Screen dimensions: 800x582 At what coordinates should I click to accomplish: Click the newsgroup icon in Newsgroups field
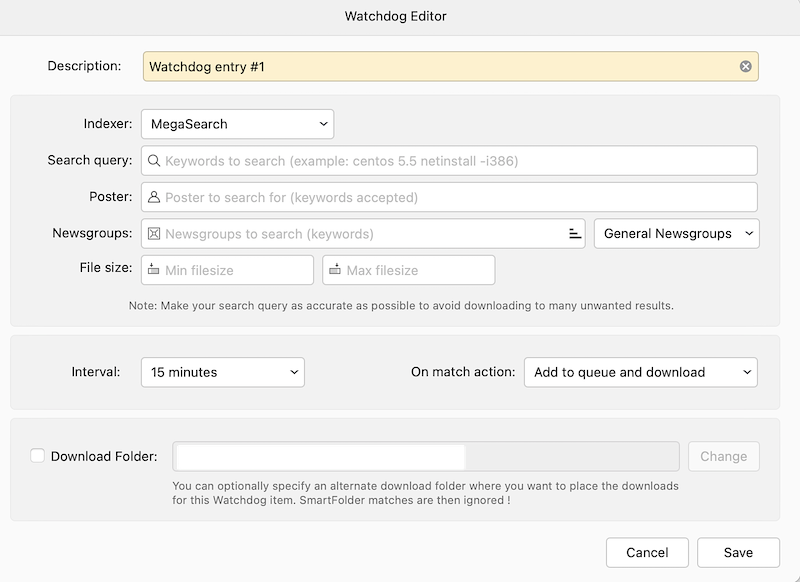(154, 234)
